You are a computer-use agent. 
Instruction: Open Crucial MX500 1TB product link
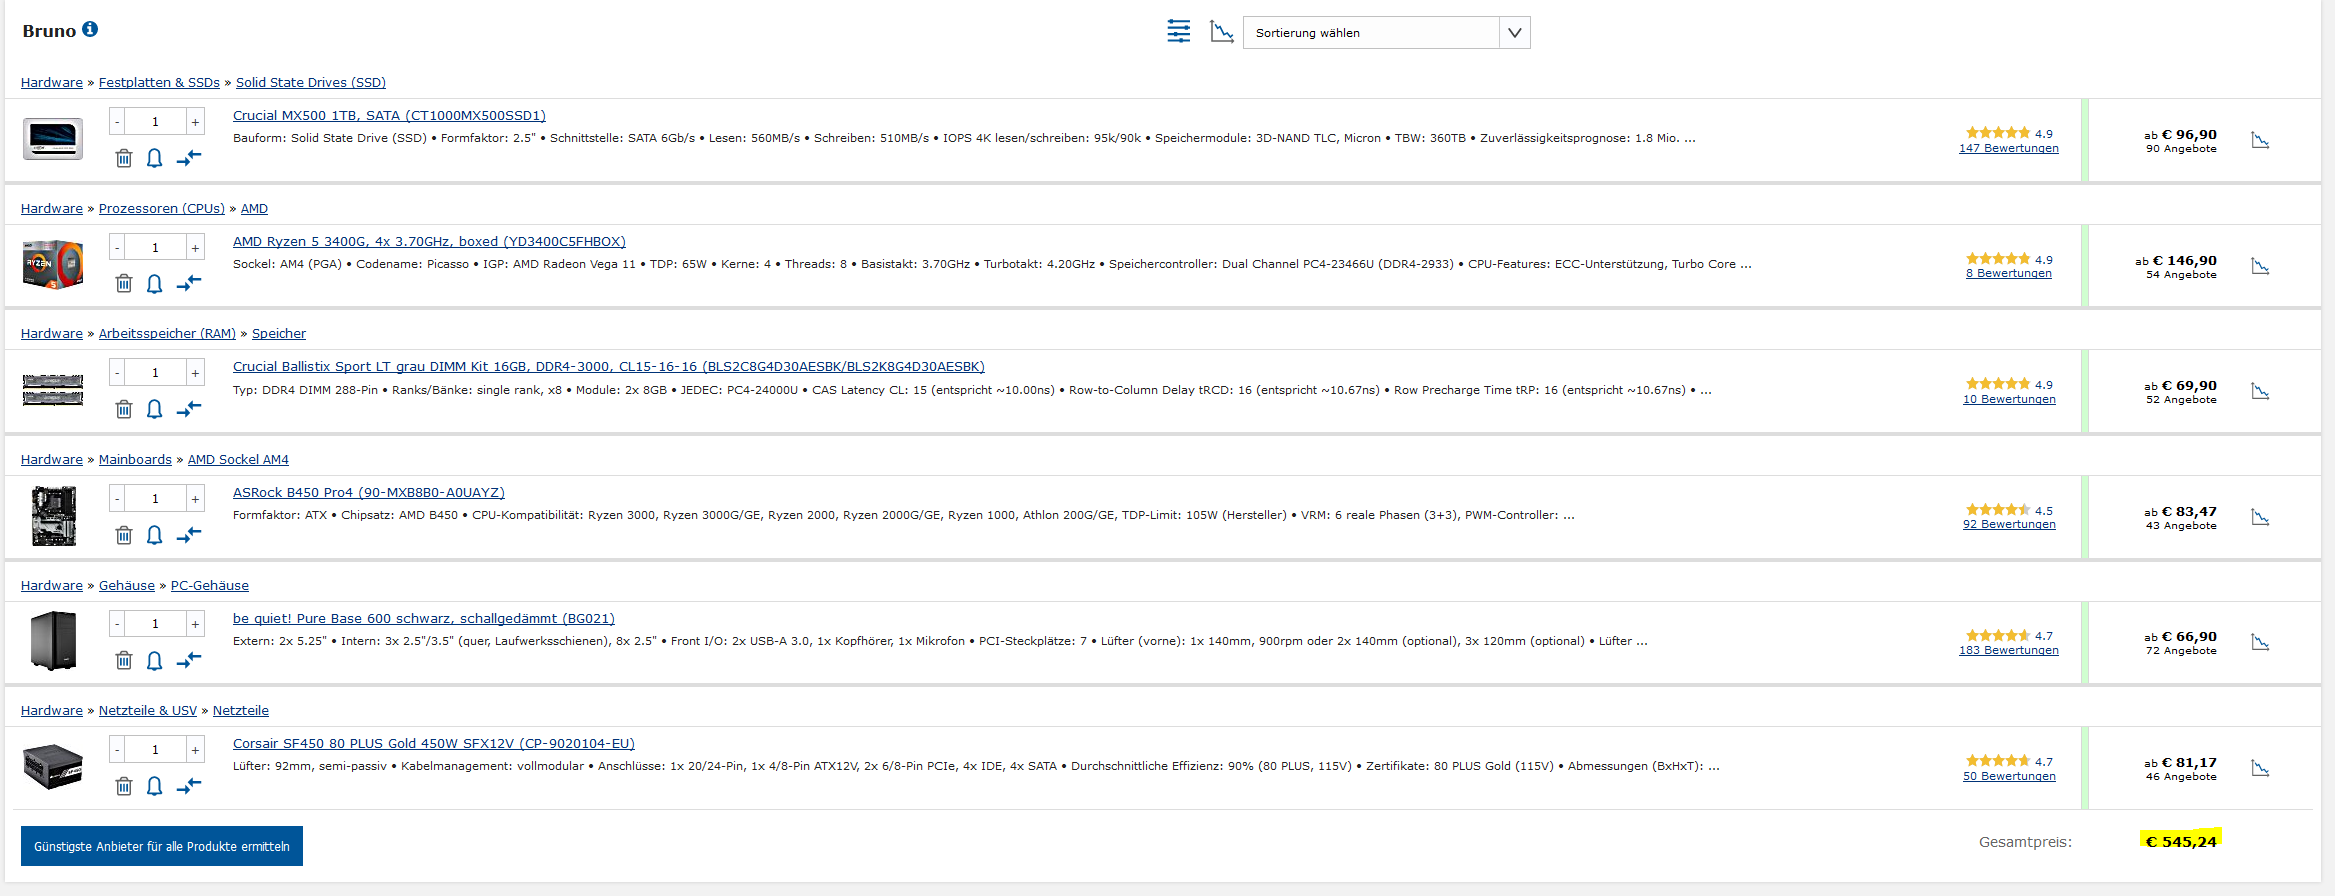tap(389, 116)
